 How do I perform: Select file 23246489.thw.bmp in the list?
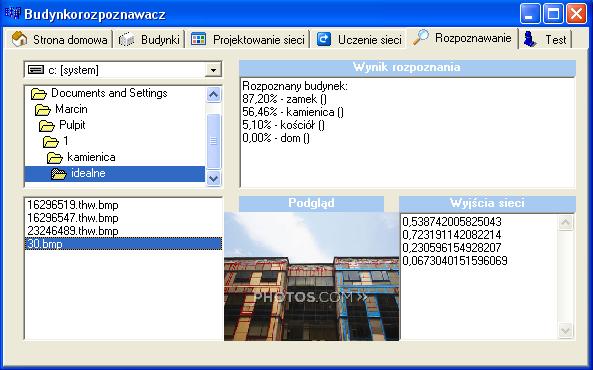[73, 231]
